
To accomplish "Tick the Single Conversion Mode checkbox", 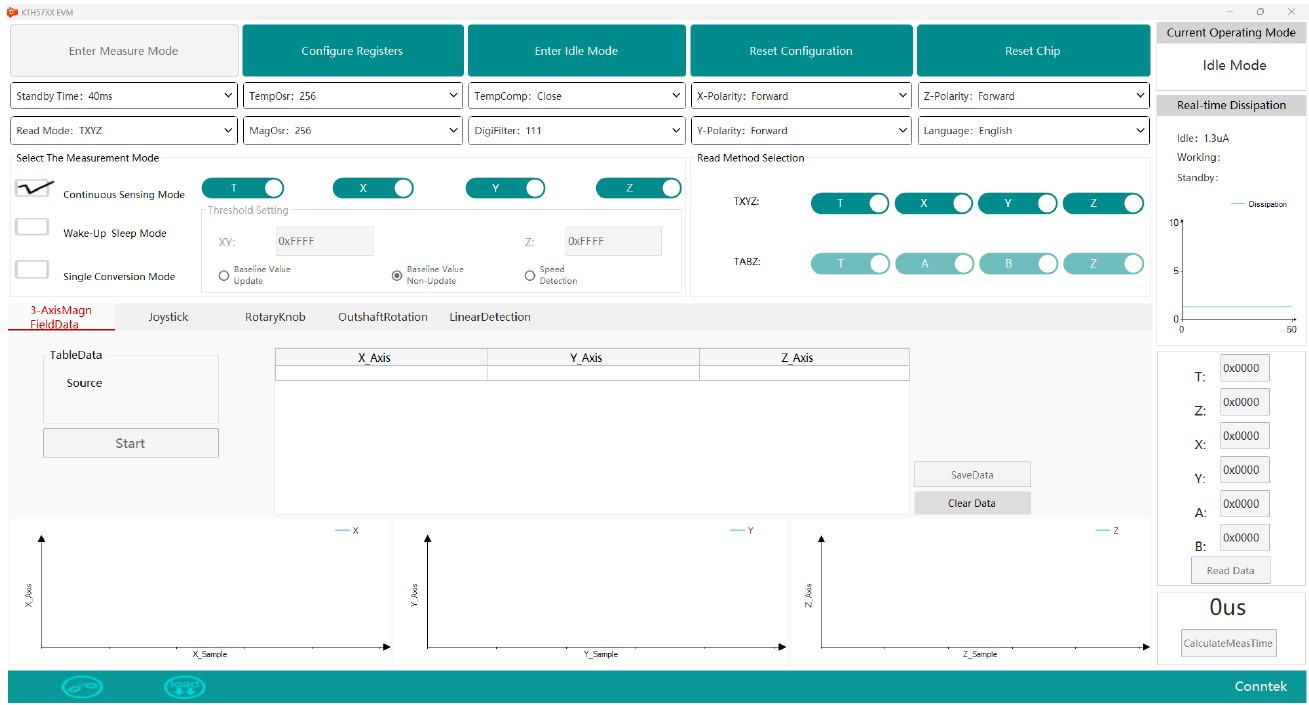I will (33, 269).
